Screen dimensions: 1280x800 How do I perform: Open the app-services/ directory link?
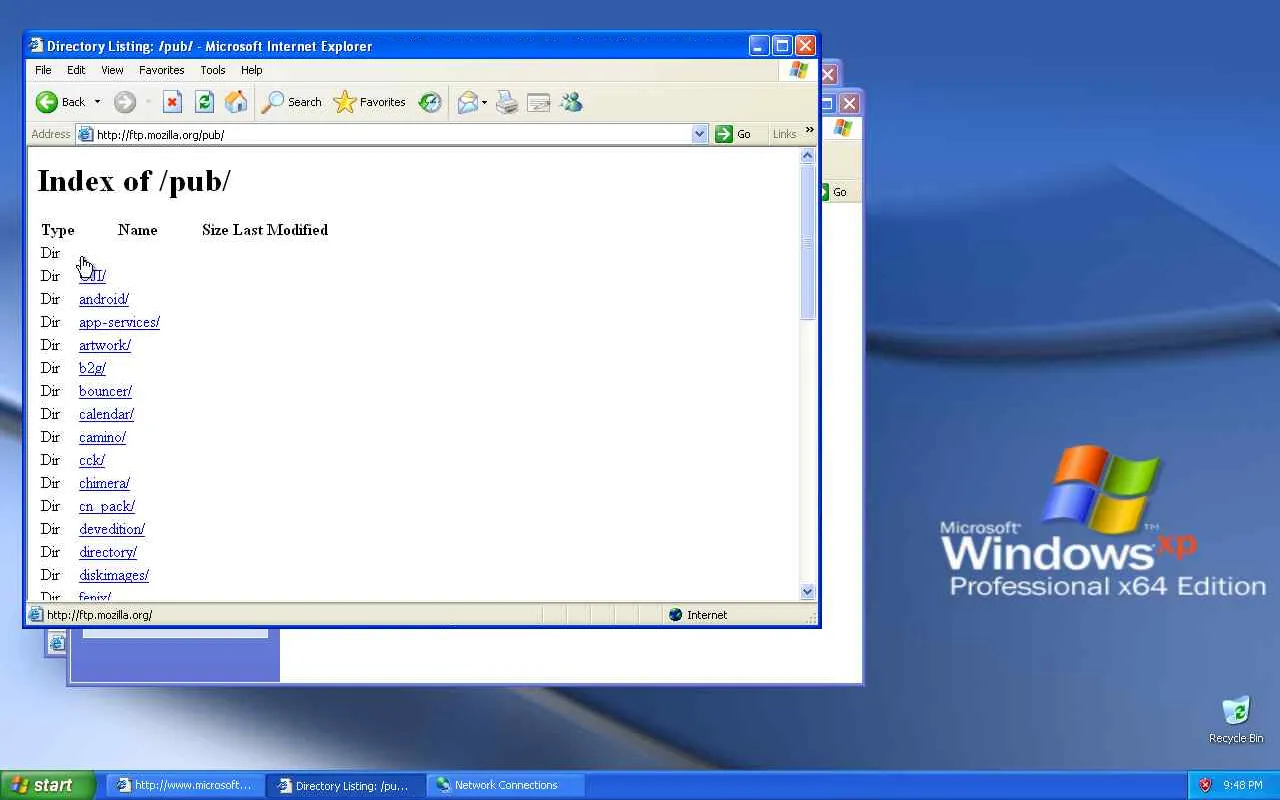(x=119, y=322)
